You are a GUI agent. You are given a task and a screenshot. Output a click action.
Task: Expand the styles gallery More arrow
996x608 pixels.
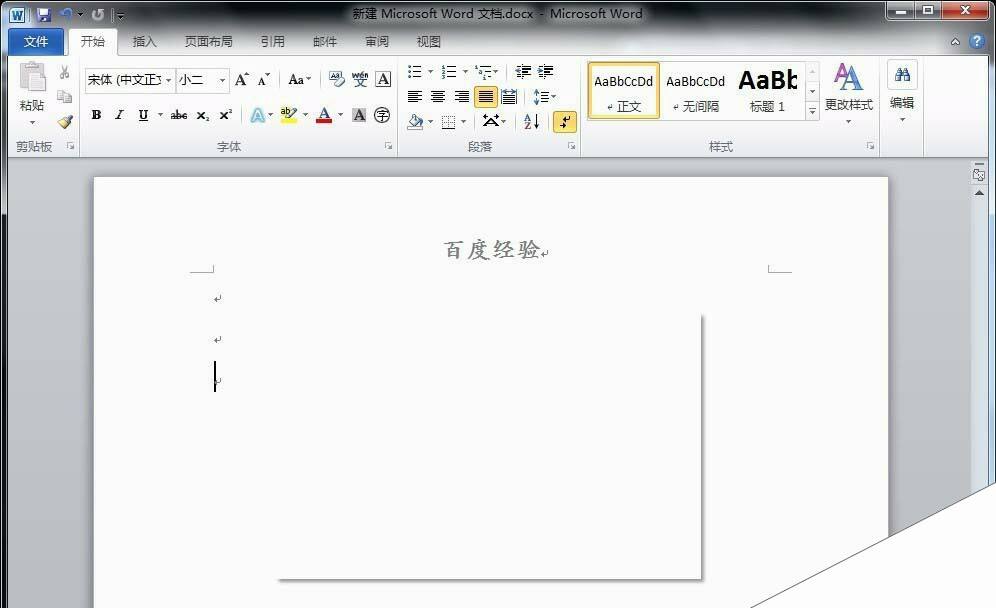tap(812, 112)
